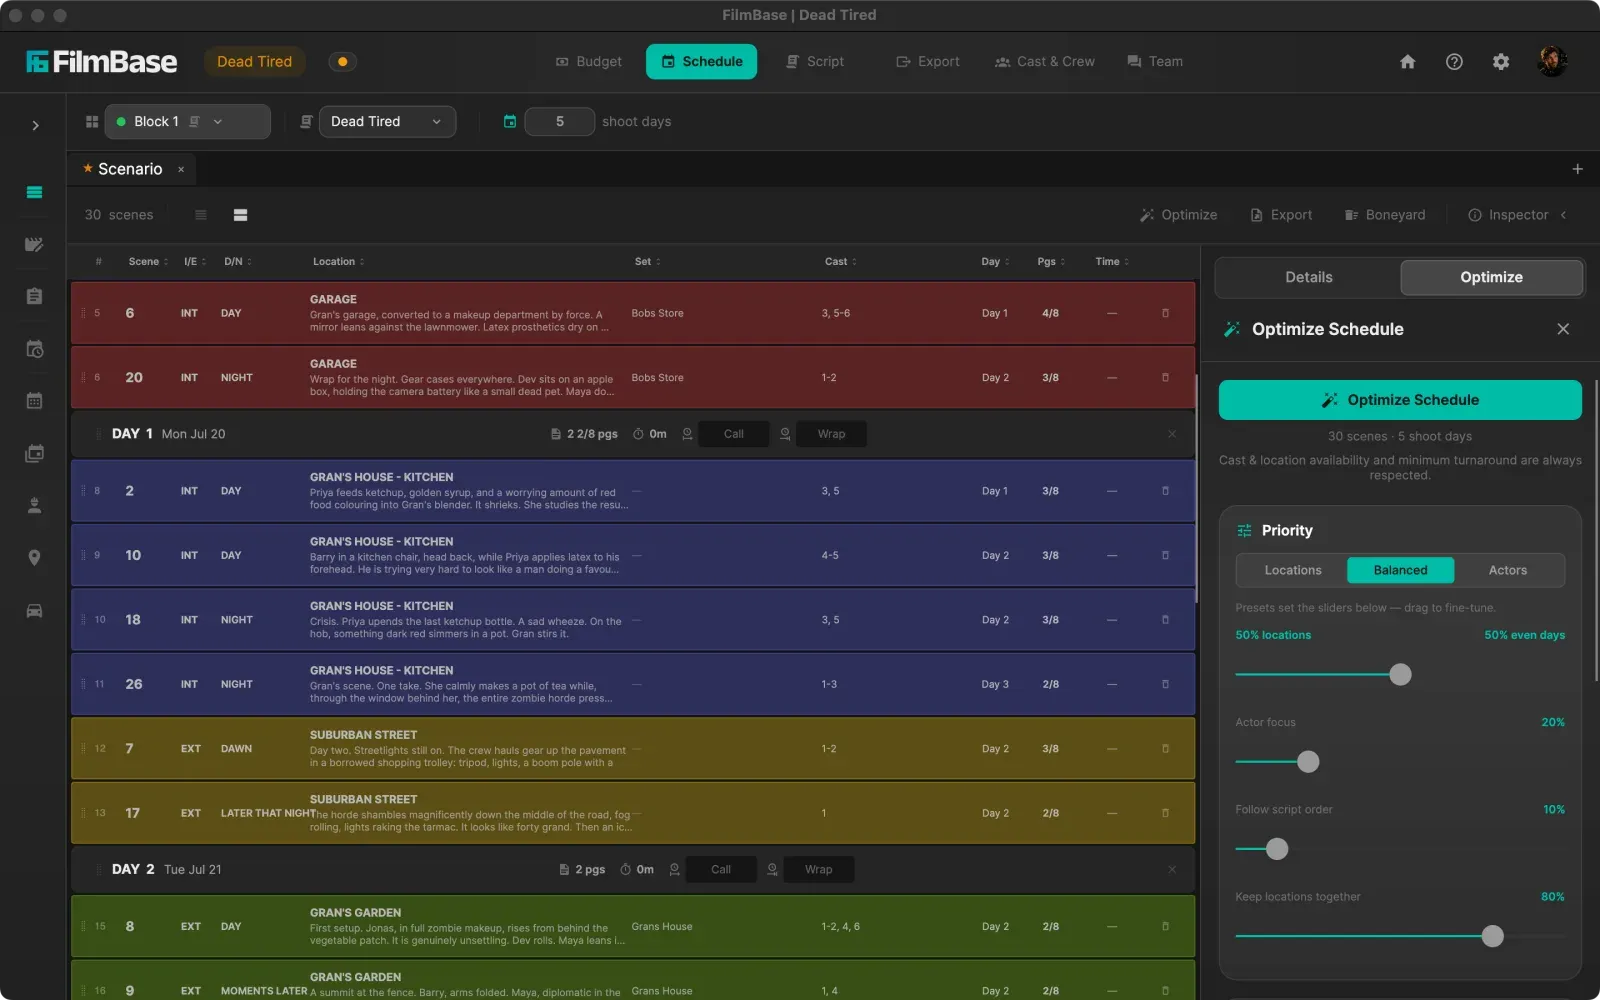Click the grid blocks icon beside Block 1
This screenshot has height=1000, width=1600.
(92, 122)
